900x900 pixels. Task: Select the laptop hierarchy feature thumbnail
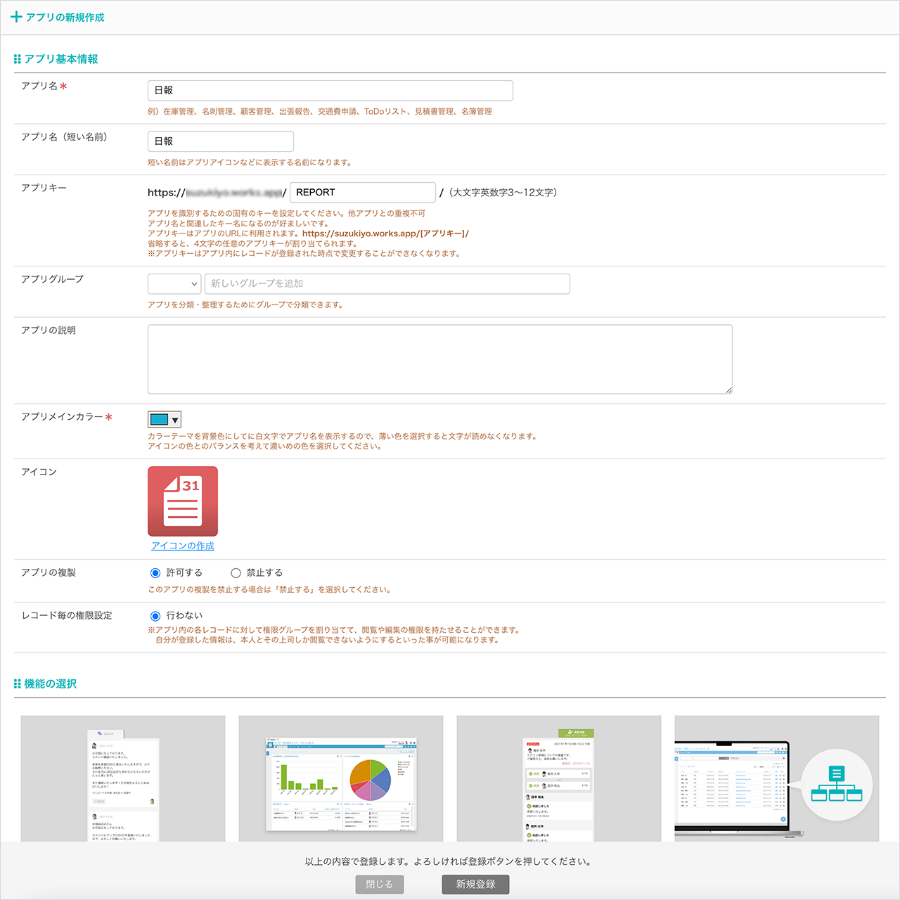click(777, 778)
